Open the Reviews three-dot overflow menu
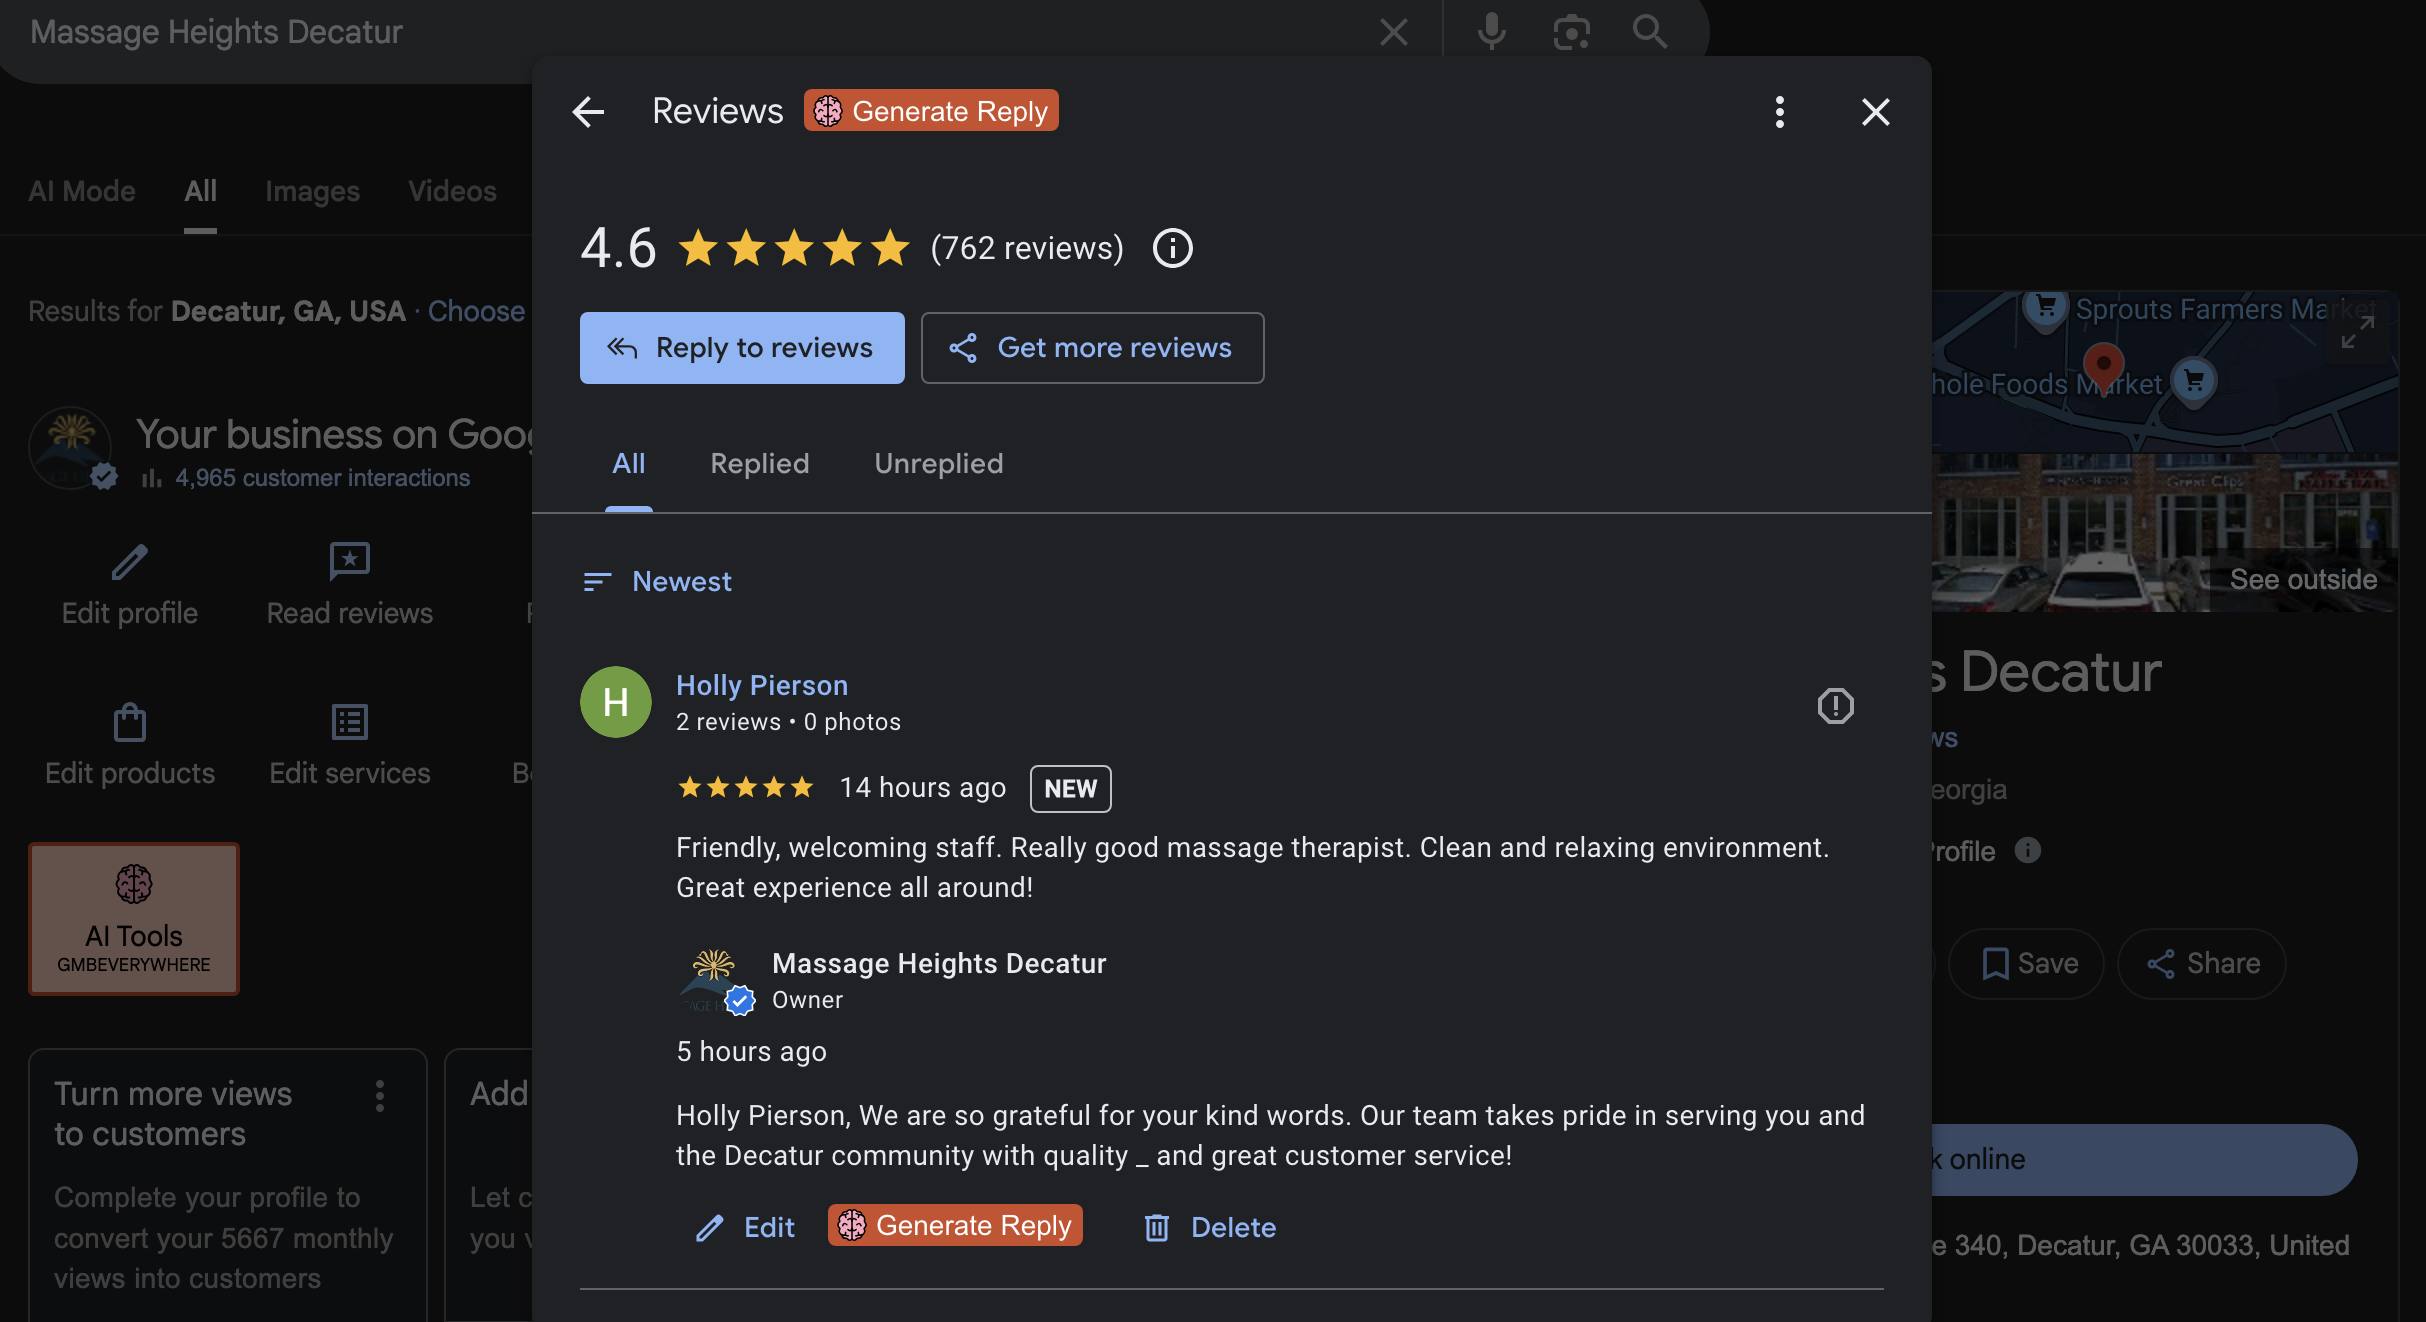2426x1322 pixels. pos(1779,111)
